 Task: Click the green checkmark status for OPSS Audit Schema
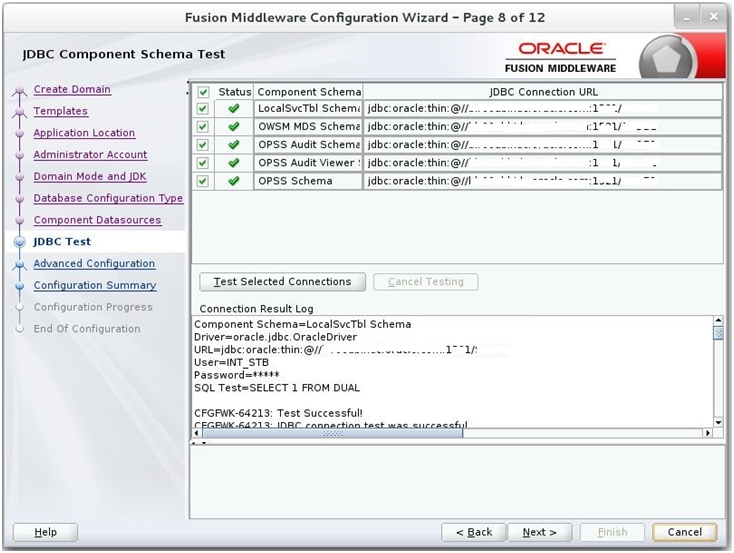point(234,145)
